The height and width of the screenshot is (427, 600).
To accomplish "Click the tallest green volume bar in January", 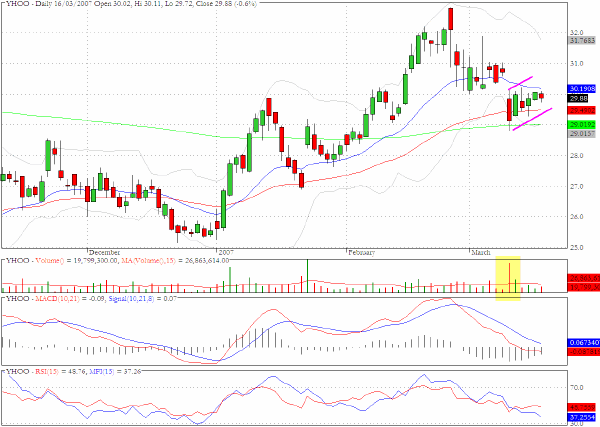I will (307, 276).
